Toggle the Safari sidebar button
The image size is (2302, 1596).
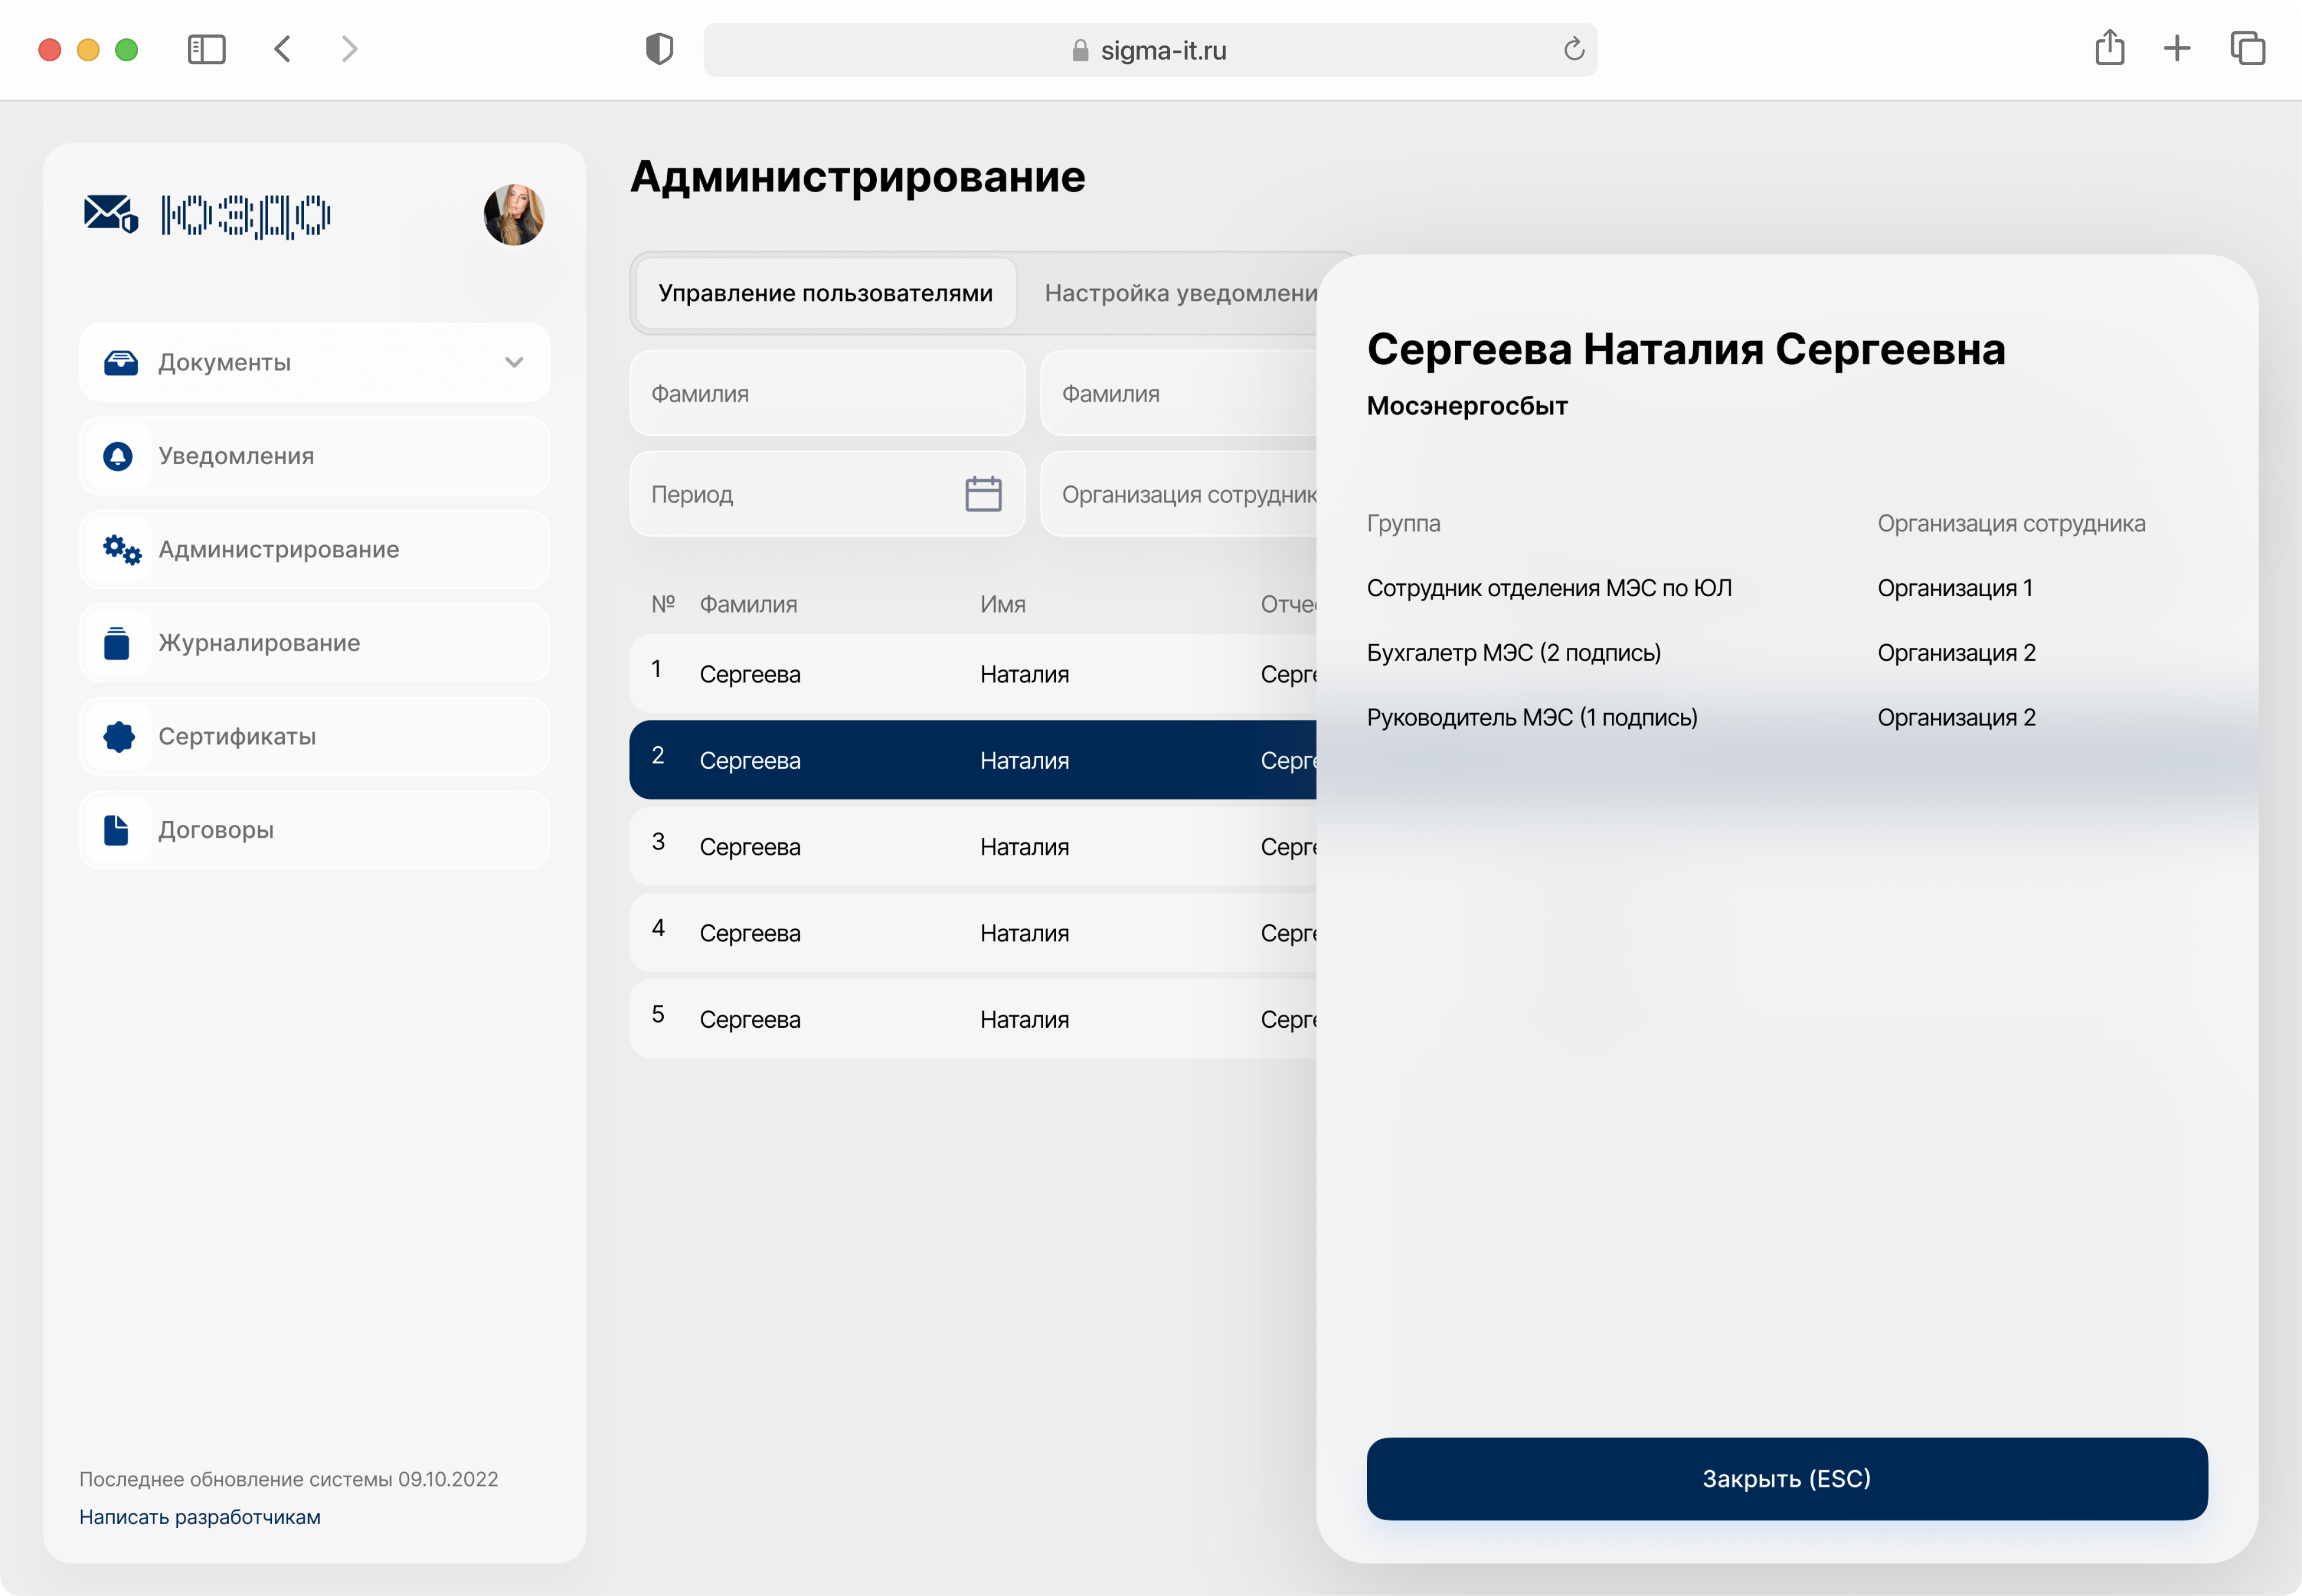(x=207, y=49)
